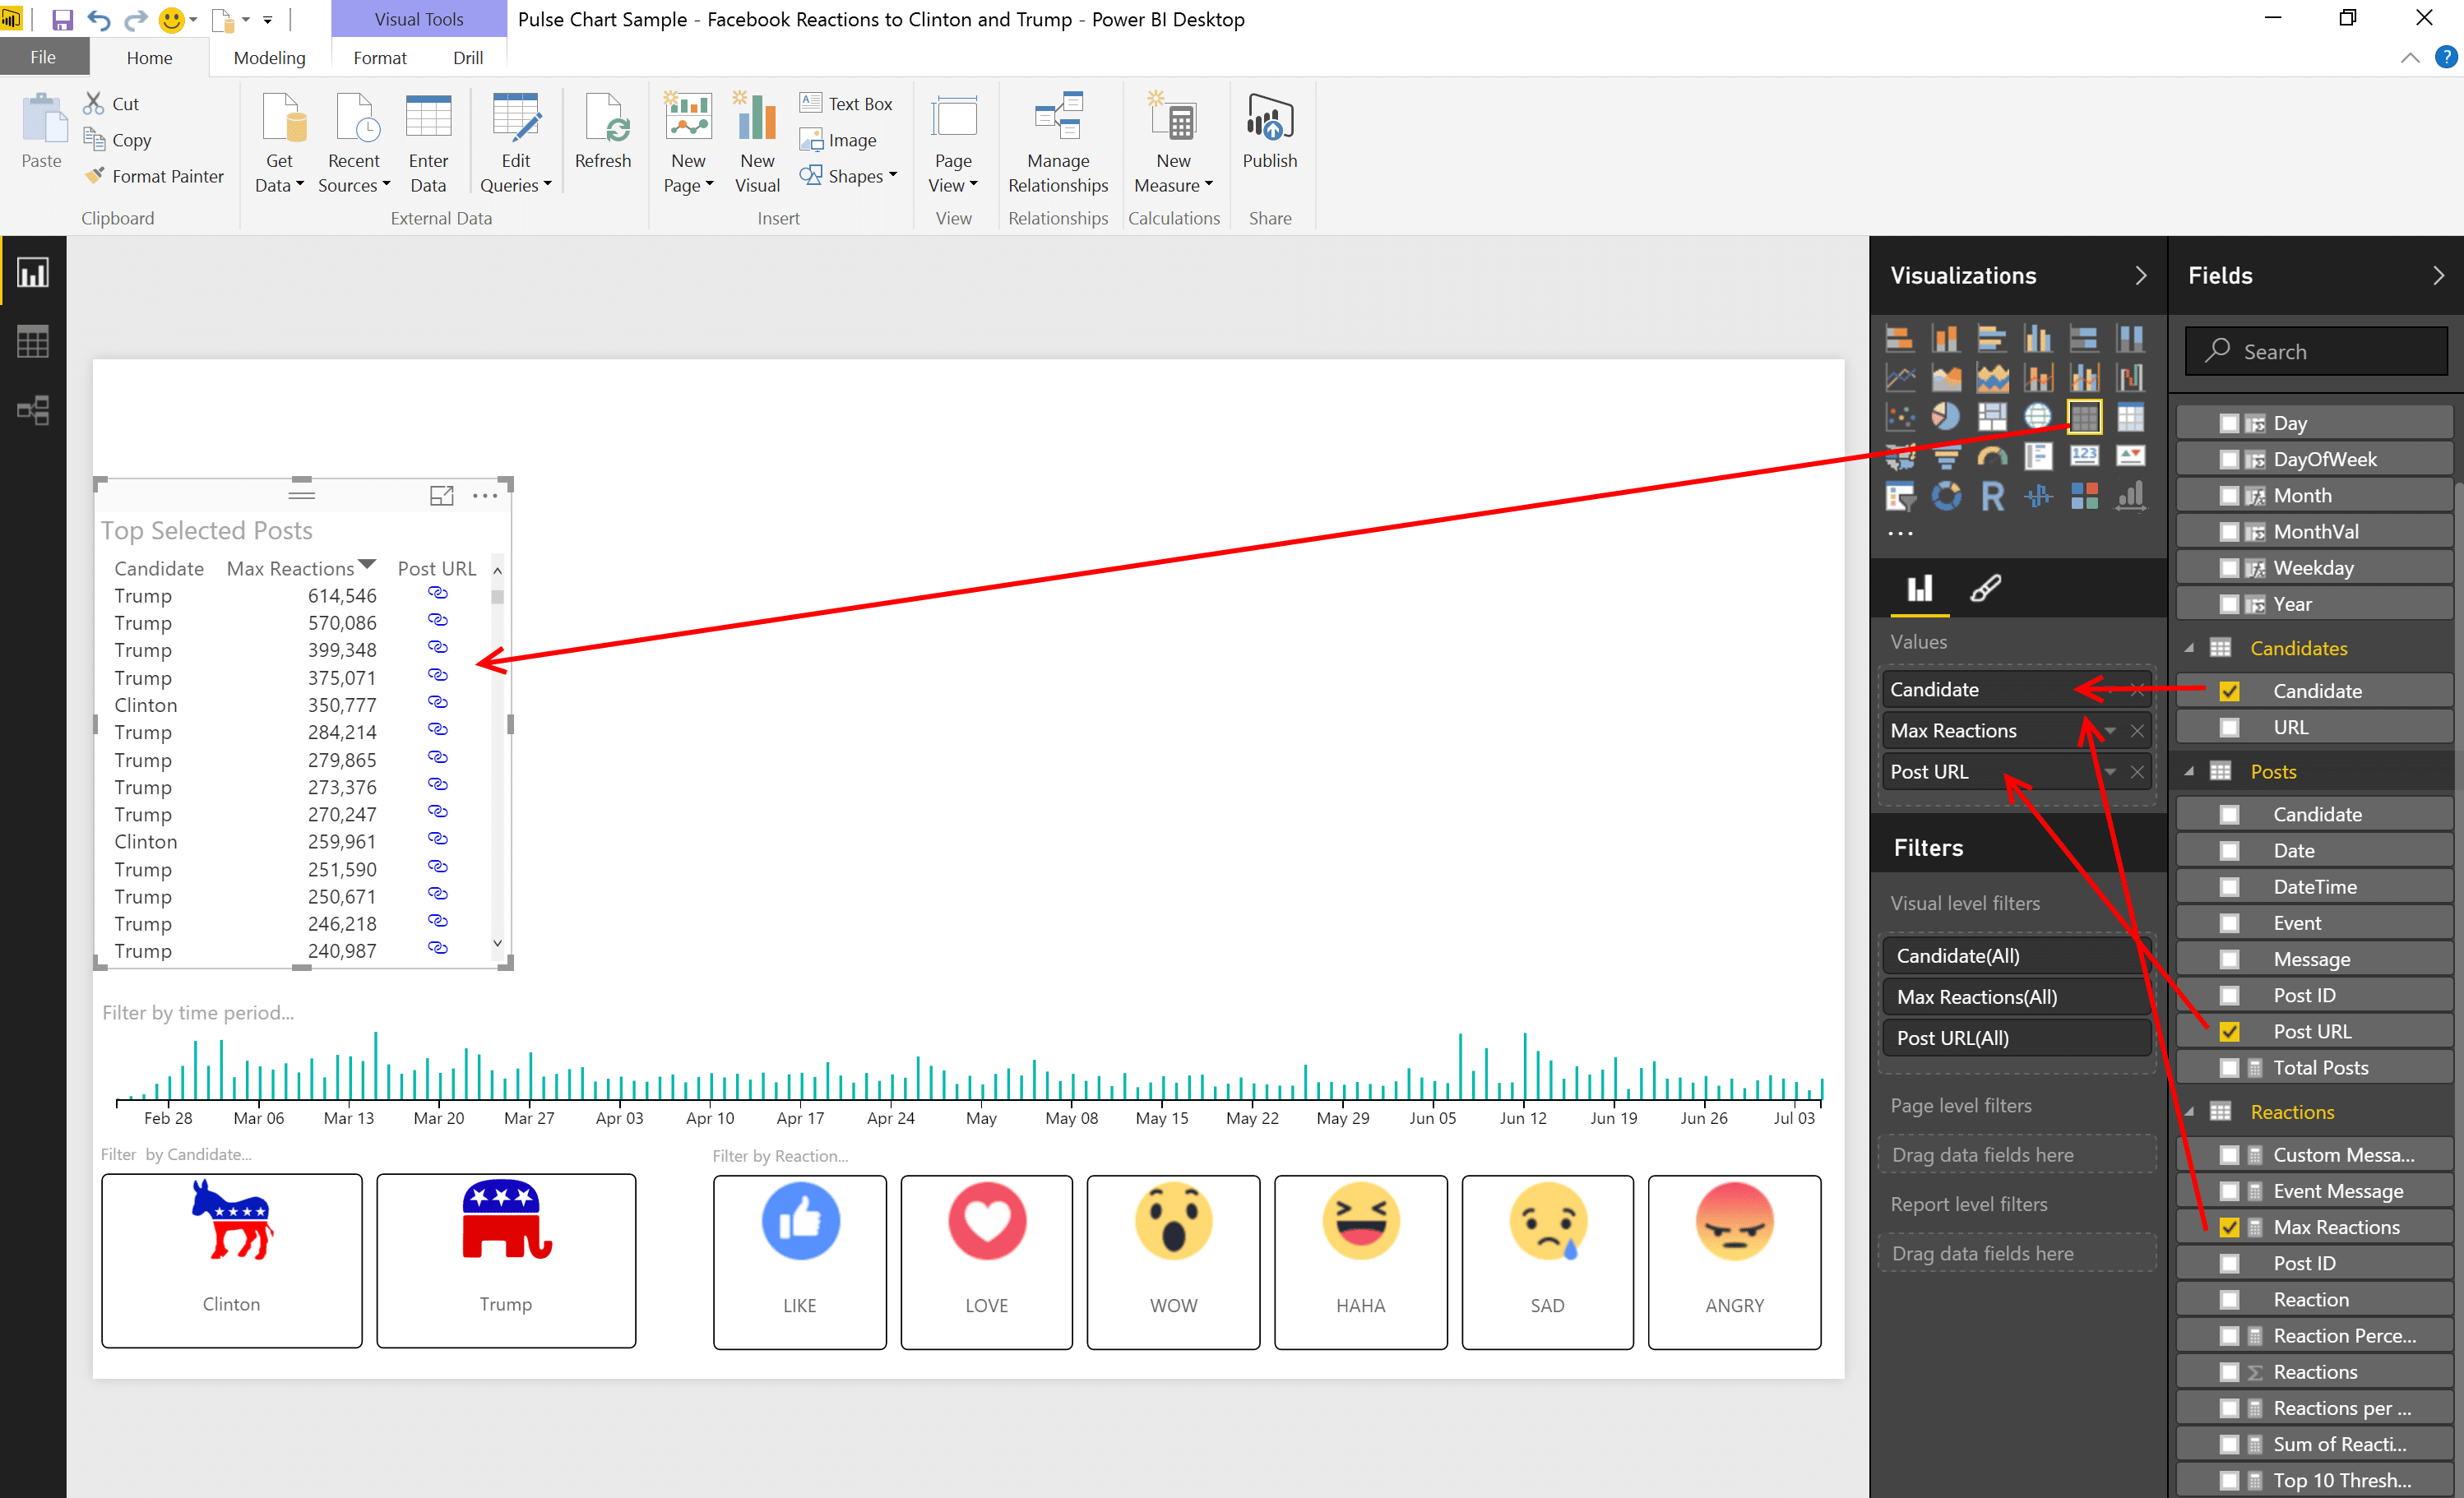The image size is (2464, 1498).
Task: Open the first Trump post URL link
Action: (437, 594)
